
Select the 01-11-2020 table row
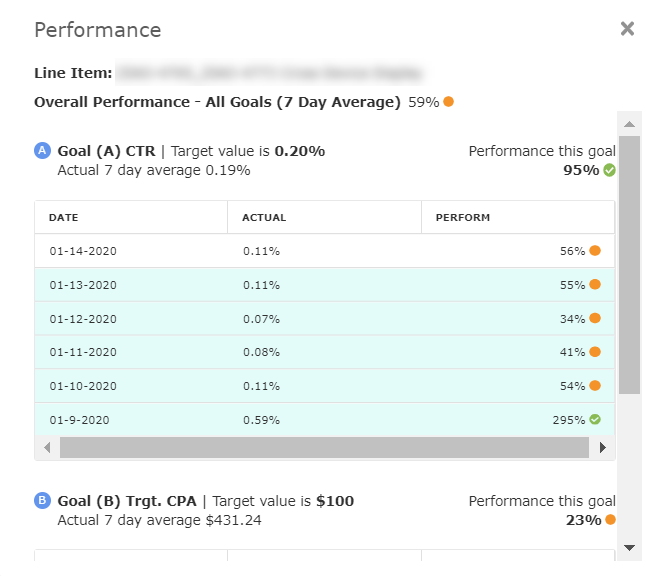click(324, 352)
